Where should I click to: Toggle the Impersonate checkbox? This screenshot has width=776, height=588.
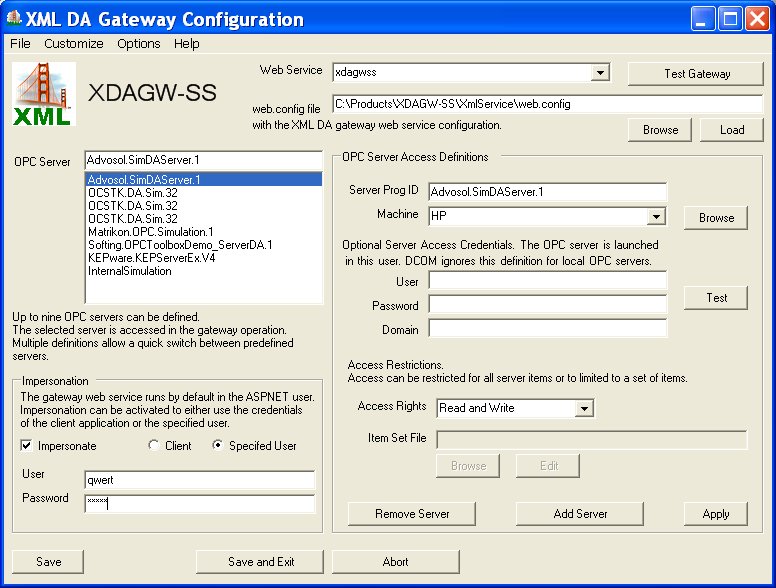point(26,445)
